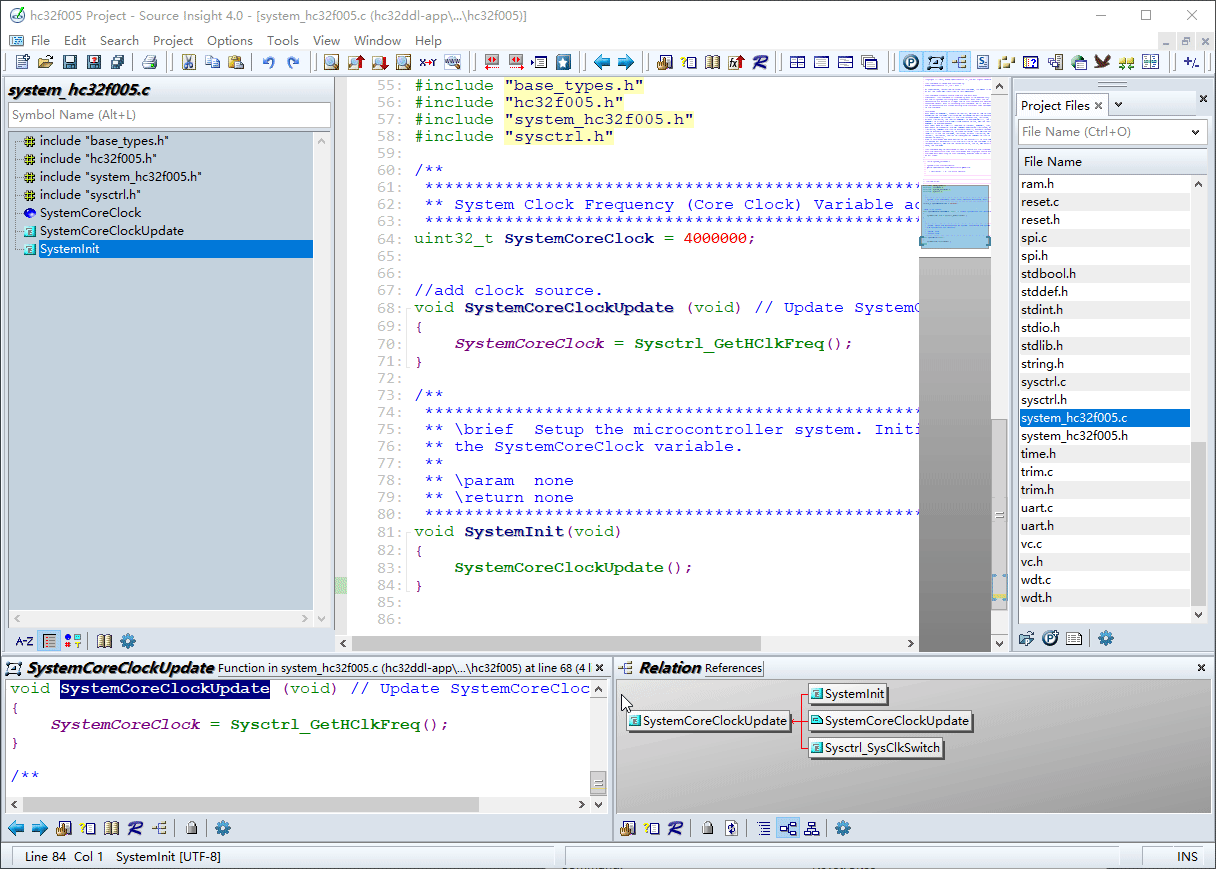This screenshot has width=1216, height=869.
Task: Toggle A-Z sorting in symbol panel
Action: click(24, 641)
